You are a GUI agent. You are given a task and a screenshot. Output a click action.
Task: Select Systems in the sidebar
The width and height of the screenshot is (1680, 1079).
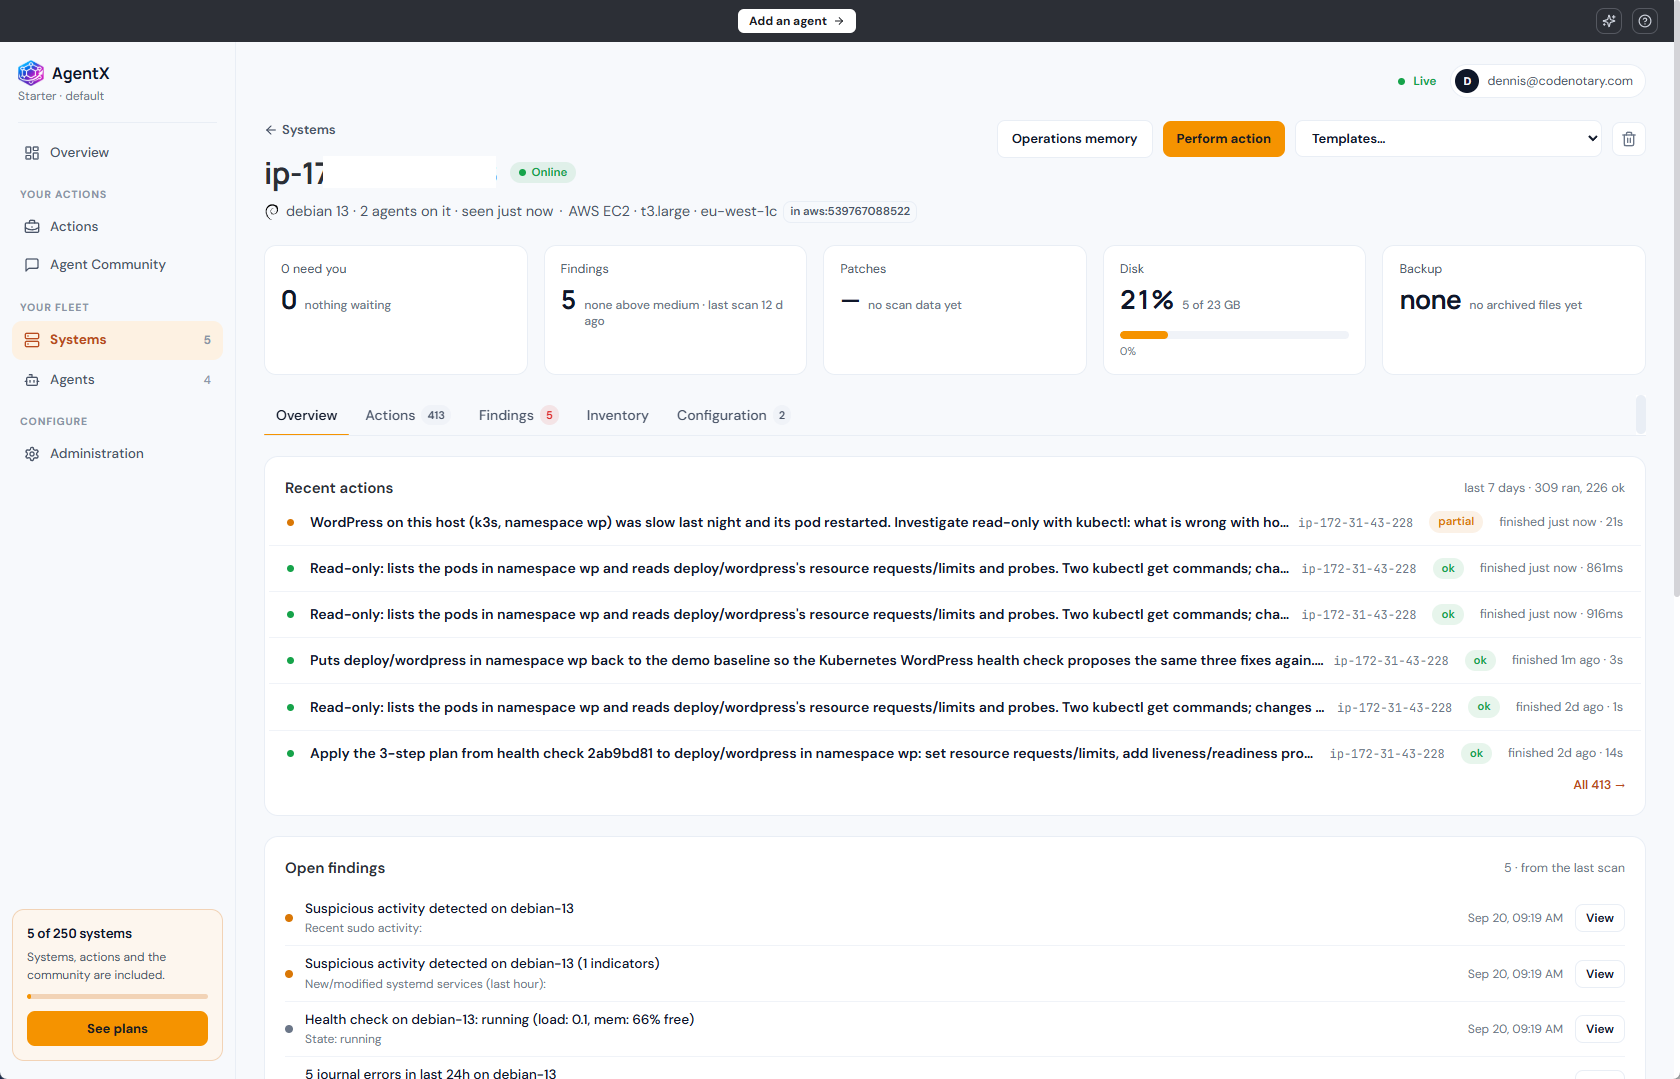coord(117,340)
